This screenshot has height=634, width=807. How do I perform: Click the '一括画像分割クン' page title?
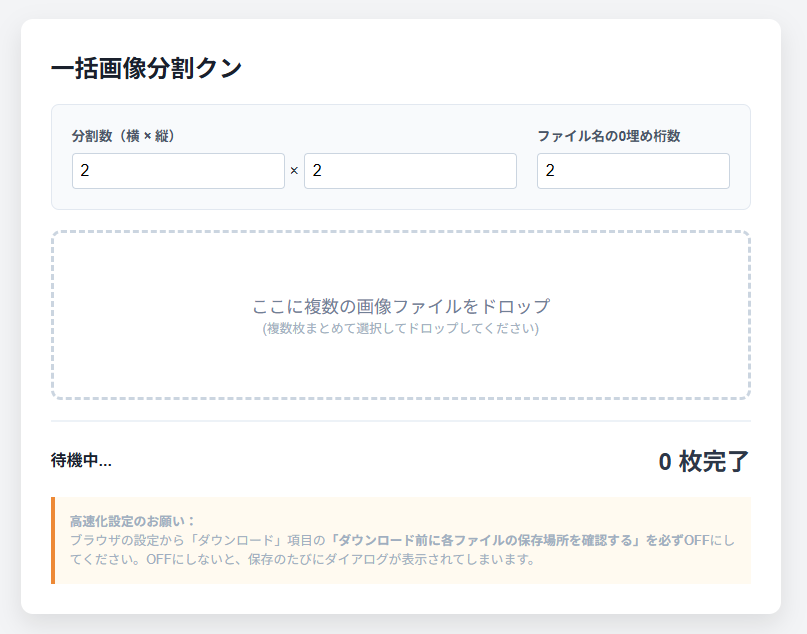click(146, 68)
